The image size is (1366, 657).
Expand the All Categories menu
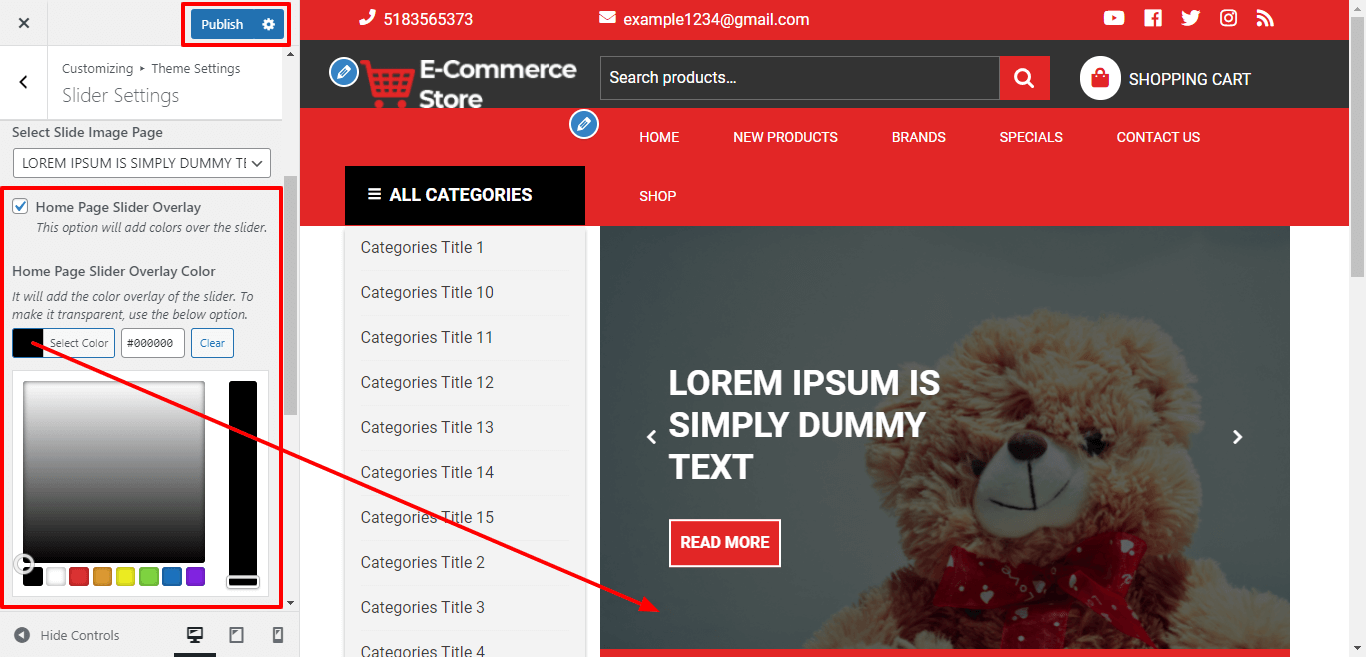pyautogui.click(x=464, y=195)
